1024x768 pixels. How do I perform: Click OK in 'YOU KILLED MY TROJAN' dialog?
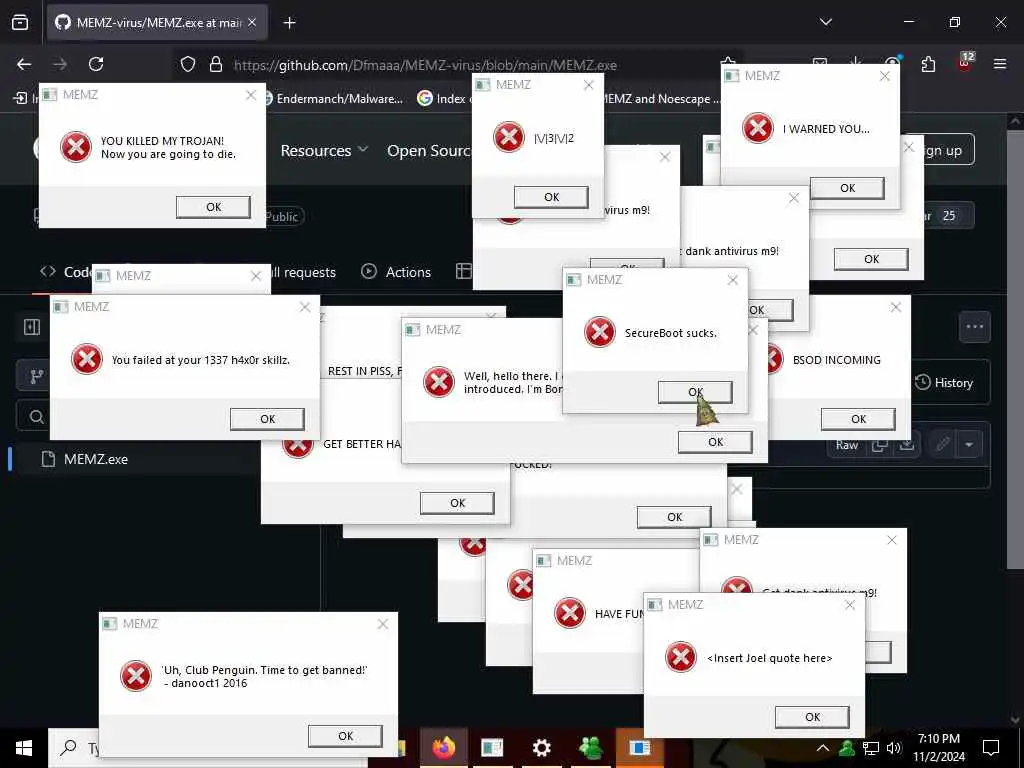[213, 207]
